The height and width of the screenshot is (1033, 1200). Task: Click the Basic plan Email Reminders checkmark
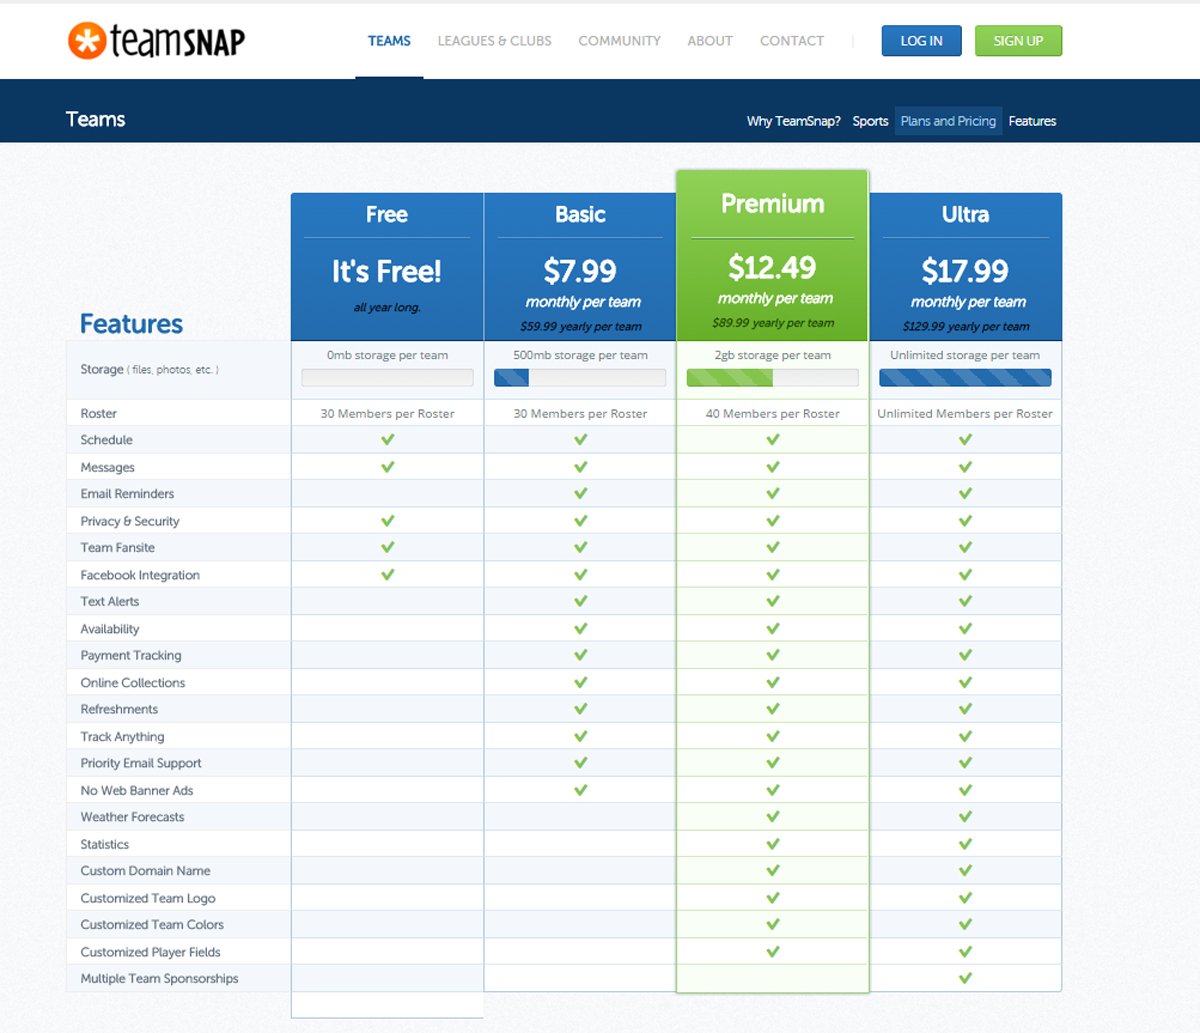pyautogui.click(x=580, y=494)
